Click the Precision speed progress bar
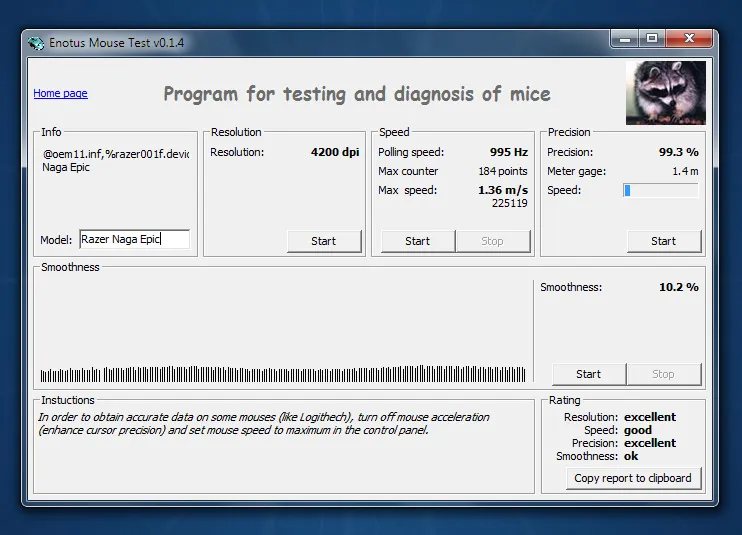Screen dimensions: 742x535 coord(660,190)
